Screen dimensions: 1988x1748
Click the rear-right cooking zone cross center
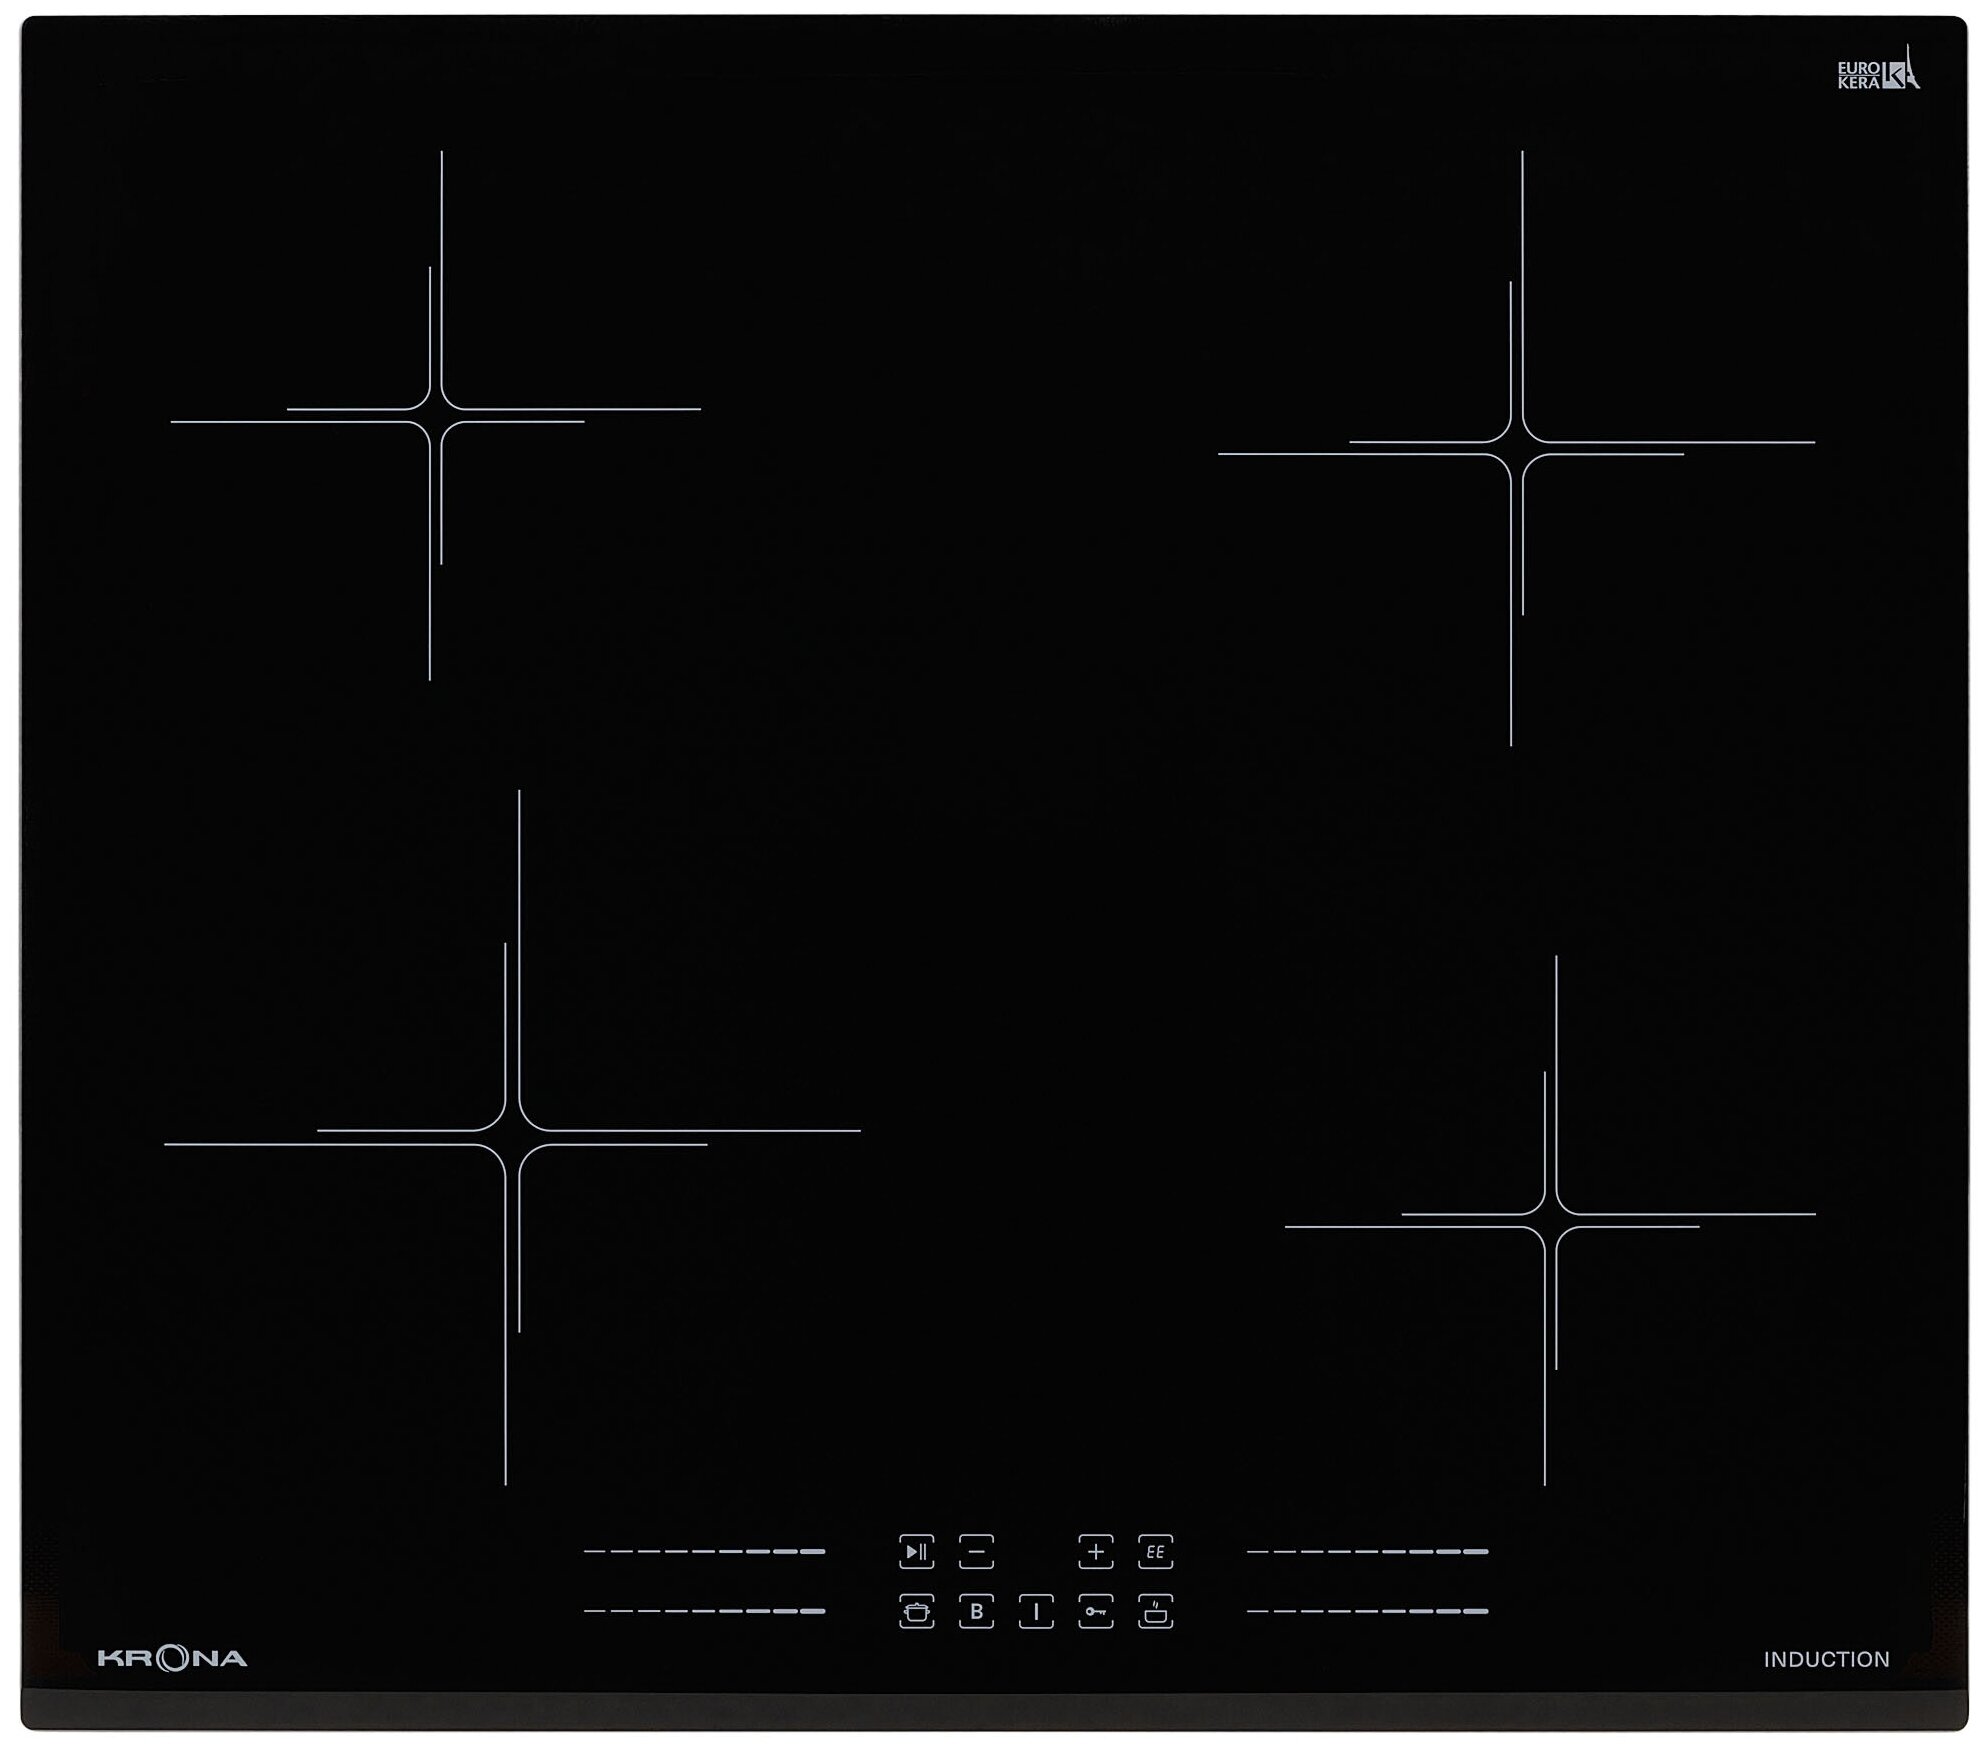pos(1517,448)
